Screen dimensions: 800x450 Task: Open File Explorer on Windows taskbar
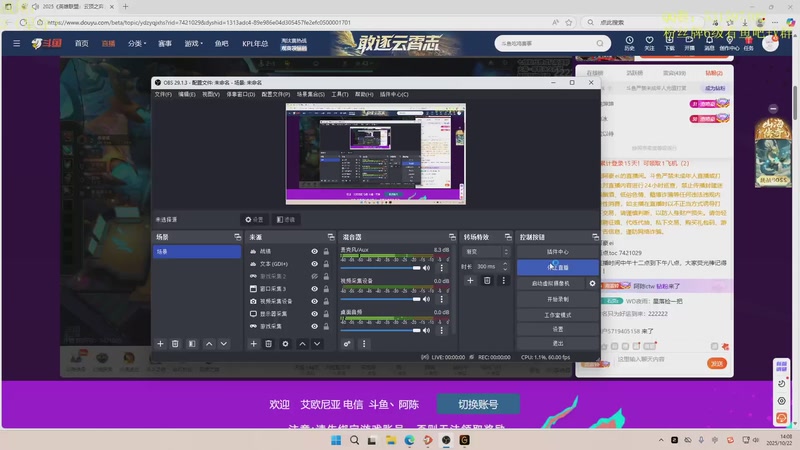coord(391,440)
